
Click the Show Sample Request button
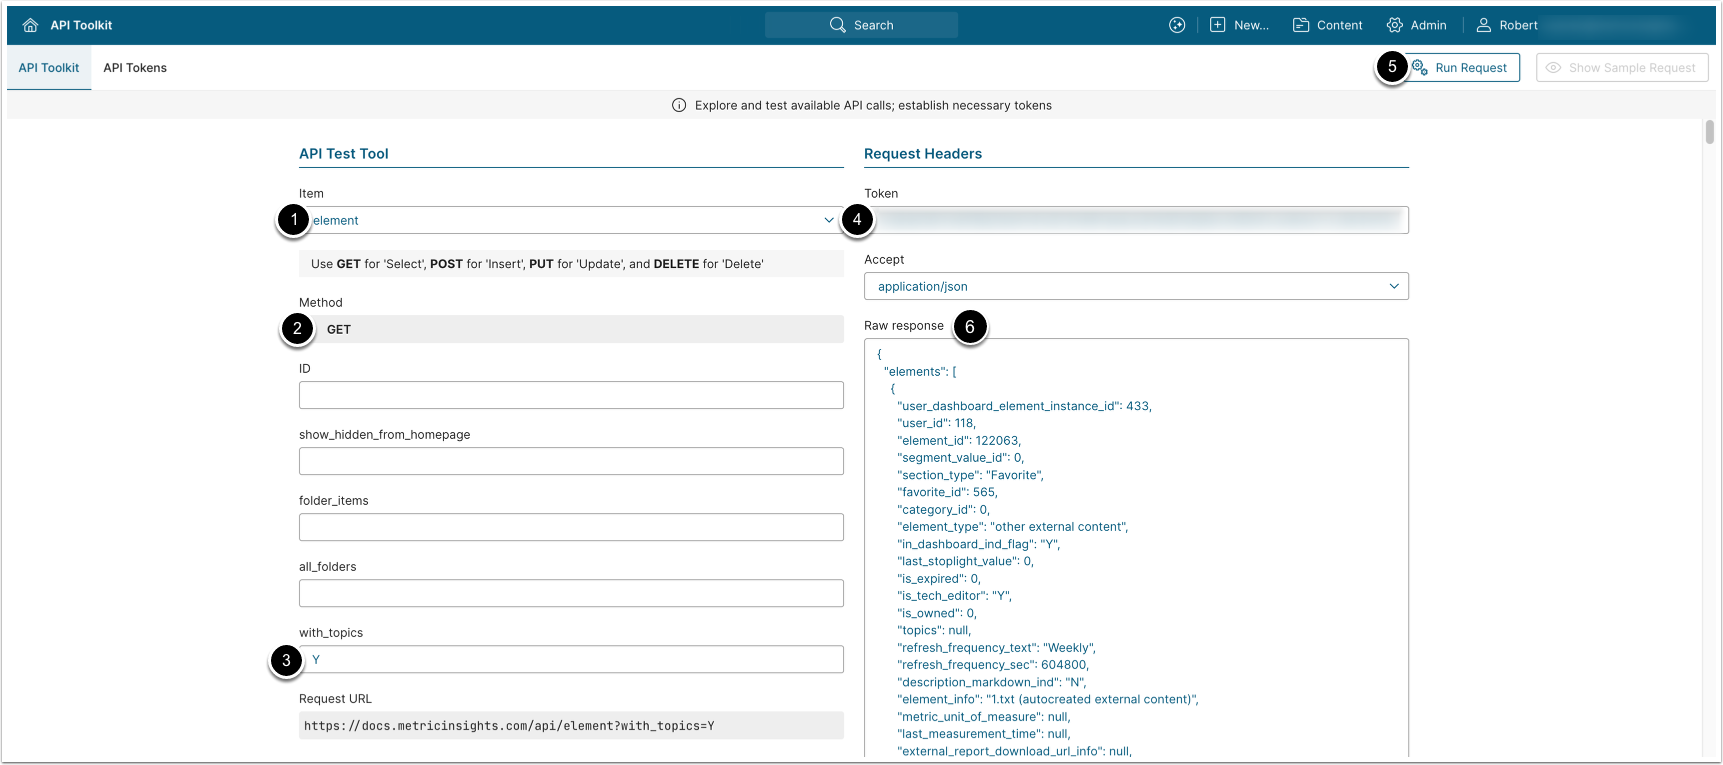(x=1621, y=68)
